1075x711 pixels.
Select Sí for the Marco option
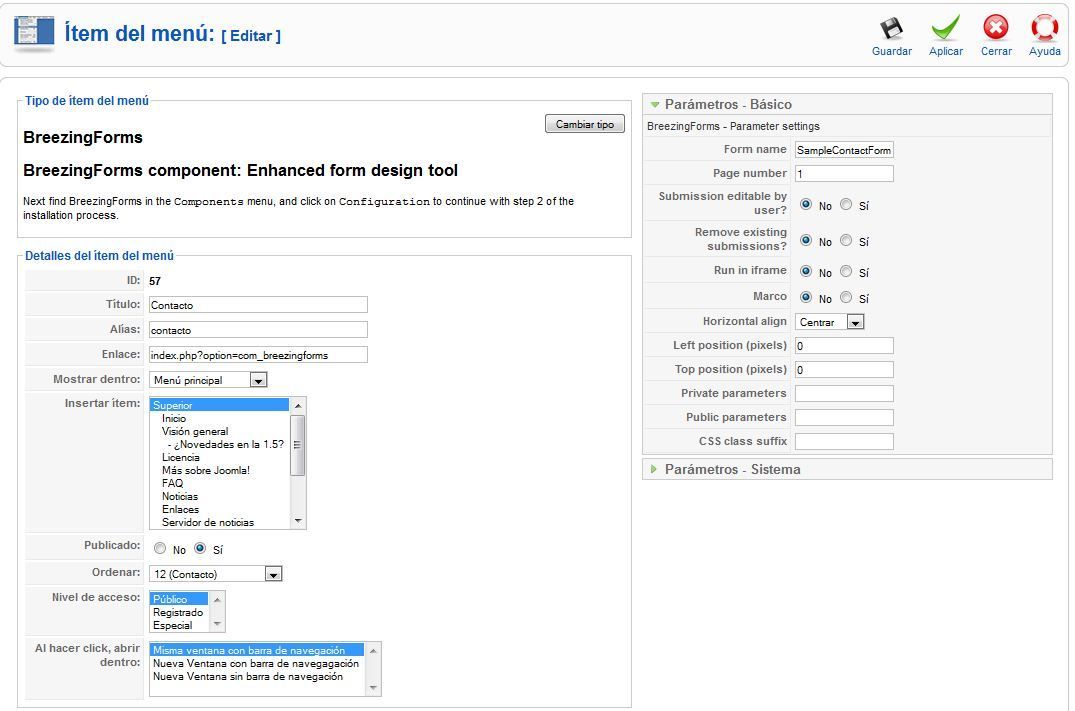846,298
